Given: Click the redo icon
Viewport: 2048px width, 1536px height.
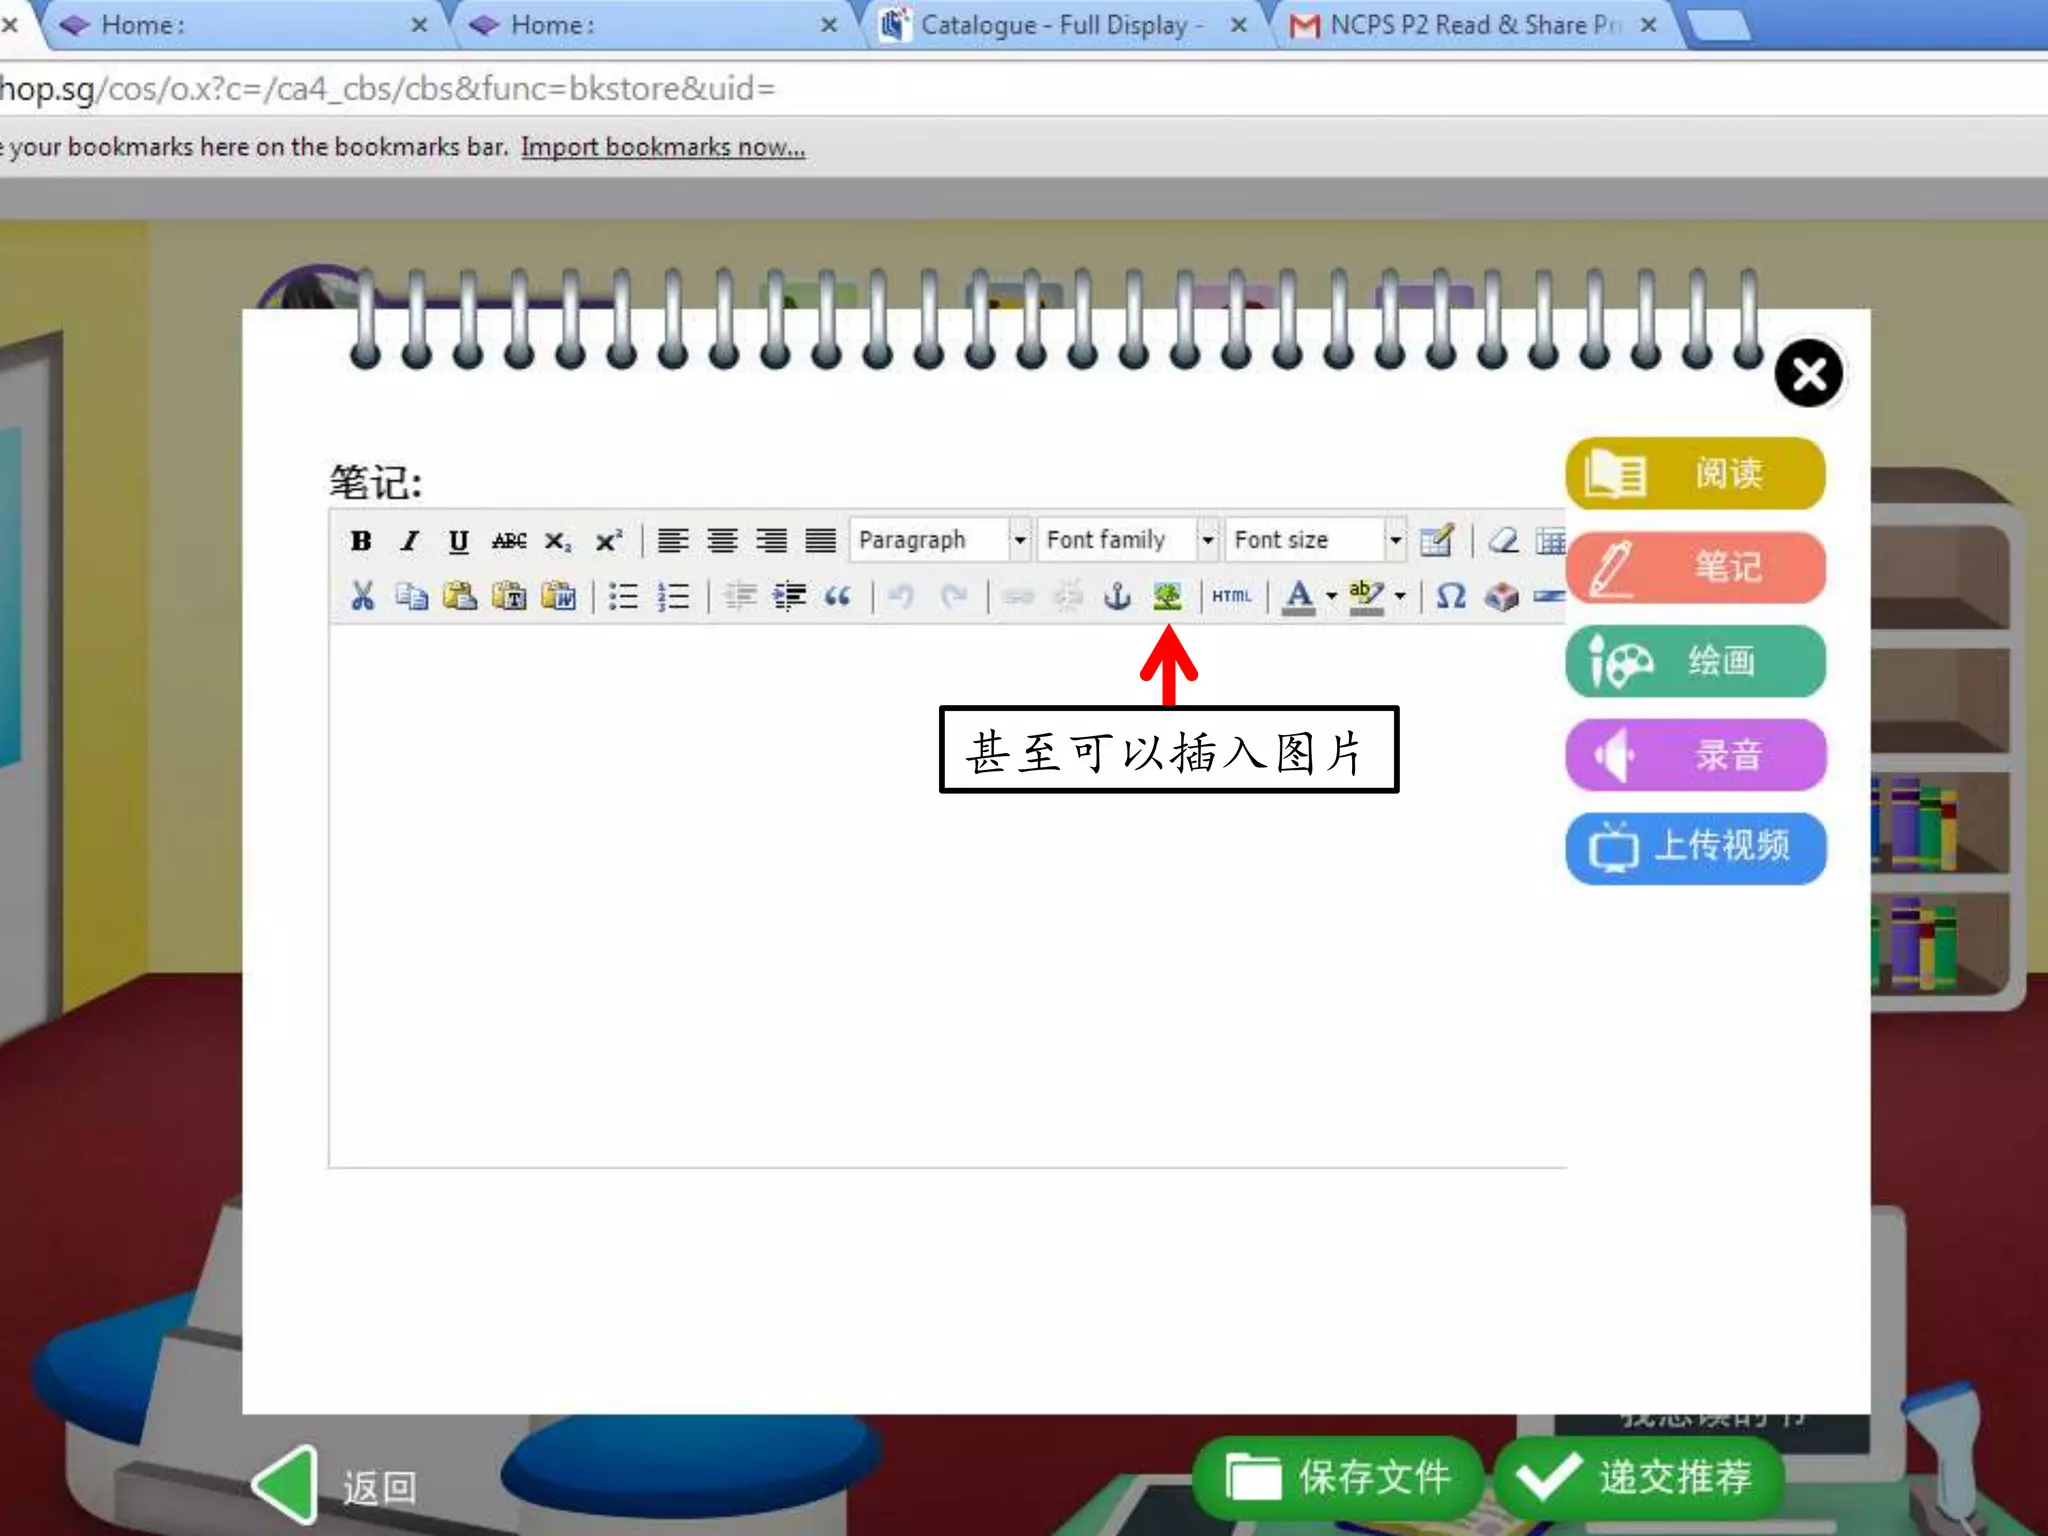Looking at the screenshot, I should [954, 597].
